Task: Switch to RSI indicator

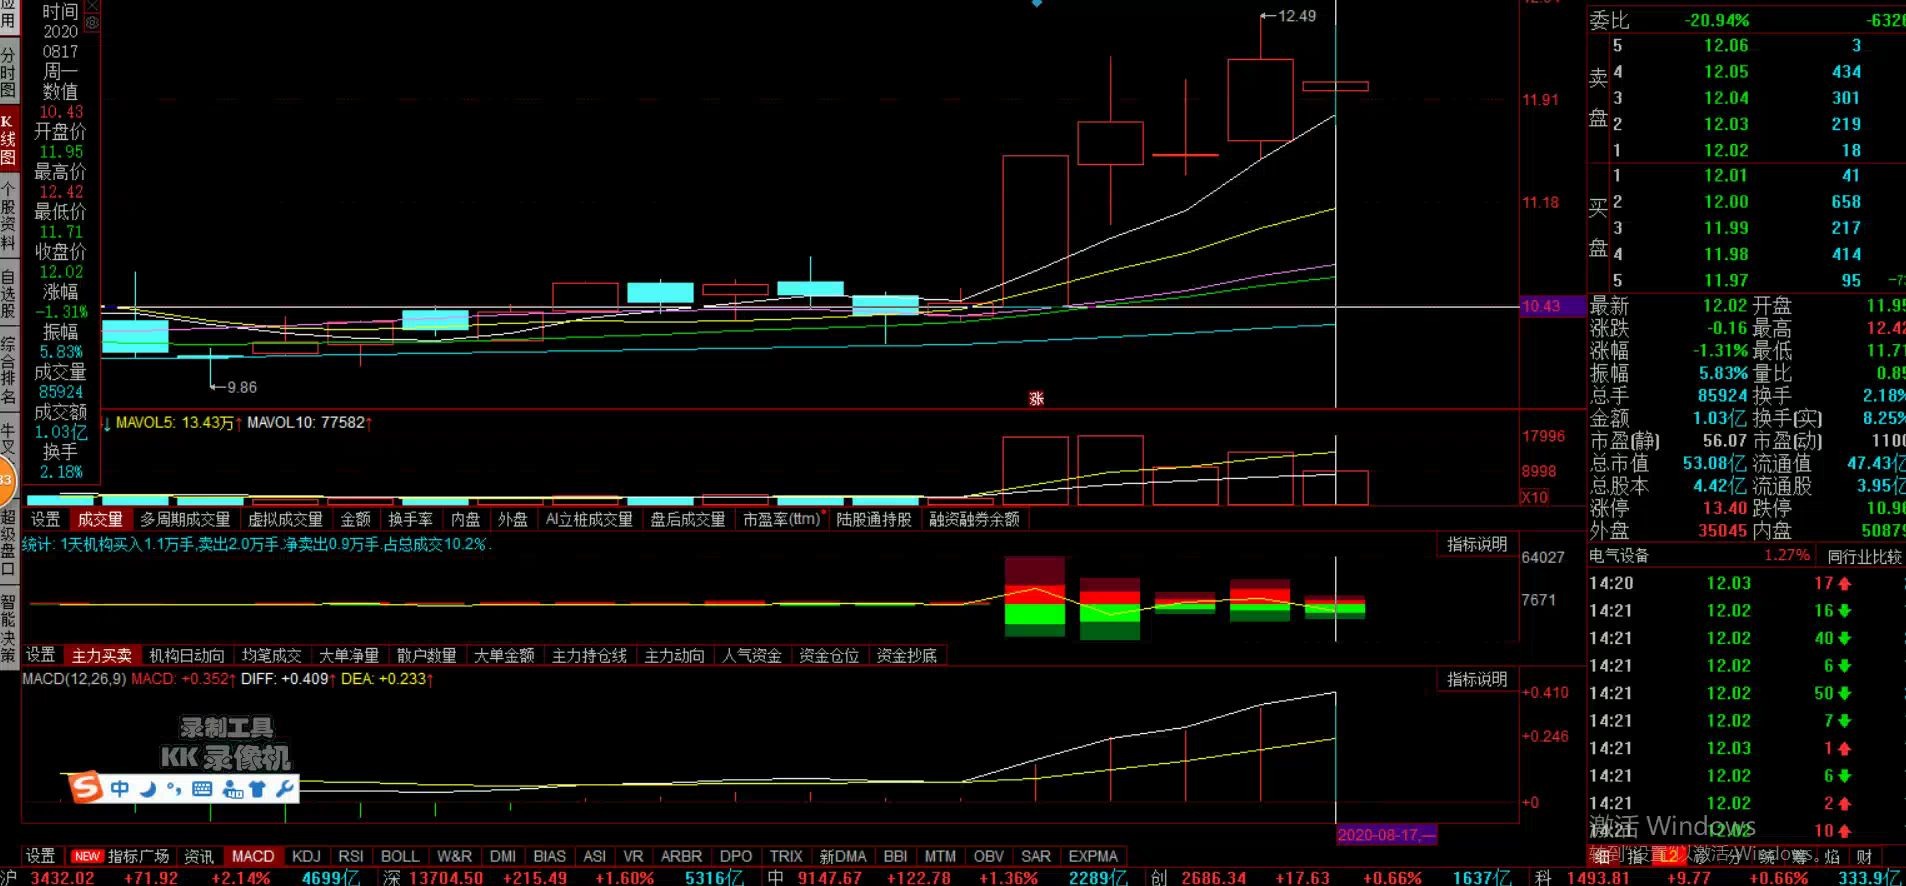Action: [351, 856]
